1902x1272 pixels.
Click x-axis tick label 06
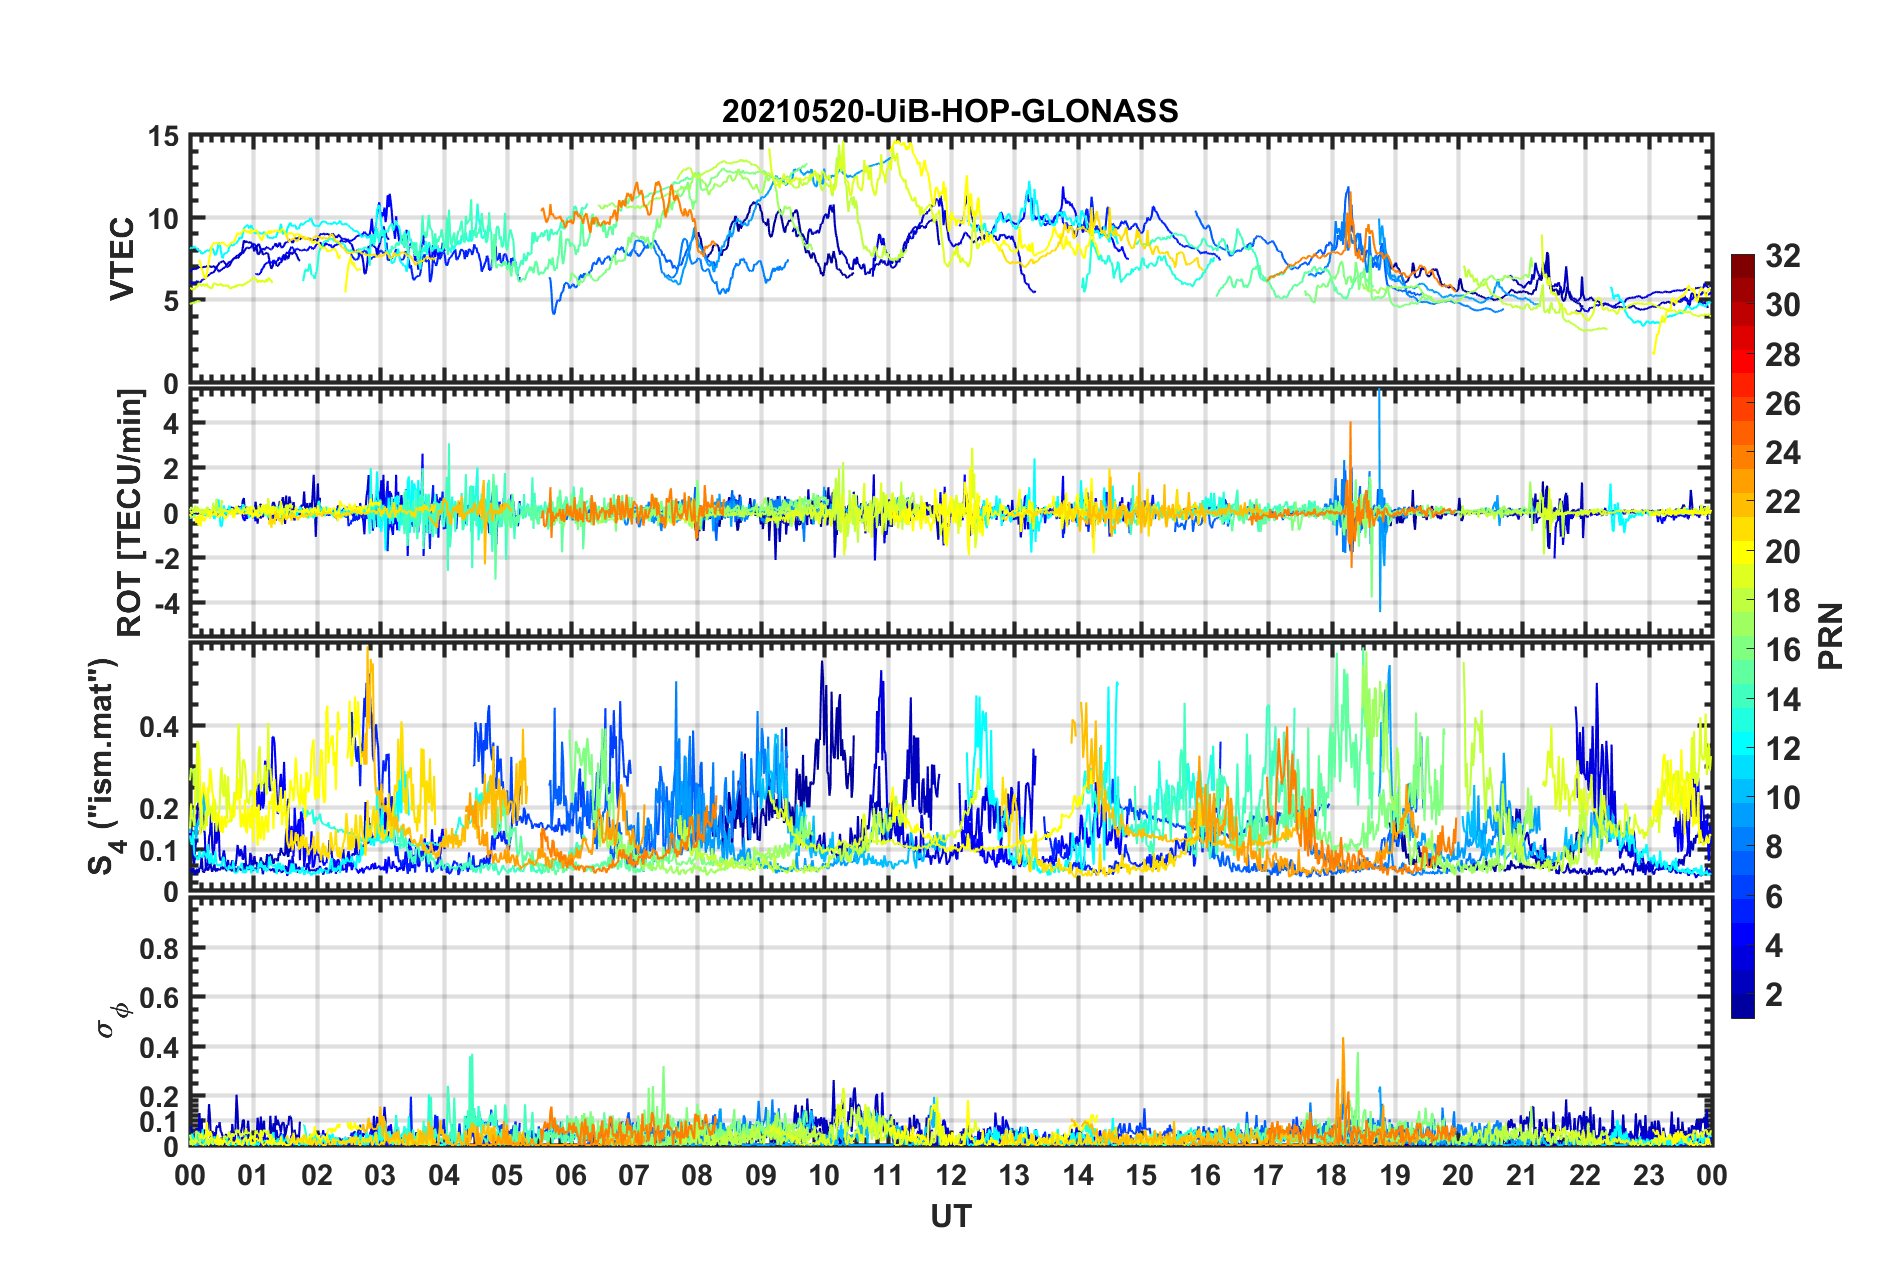[571, 1175]
